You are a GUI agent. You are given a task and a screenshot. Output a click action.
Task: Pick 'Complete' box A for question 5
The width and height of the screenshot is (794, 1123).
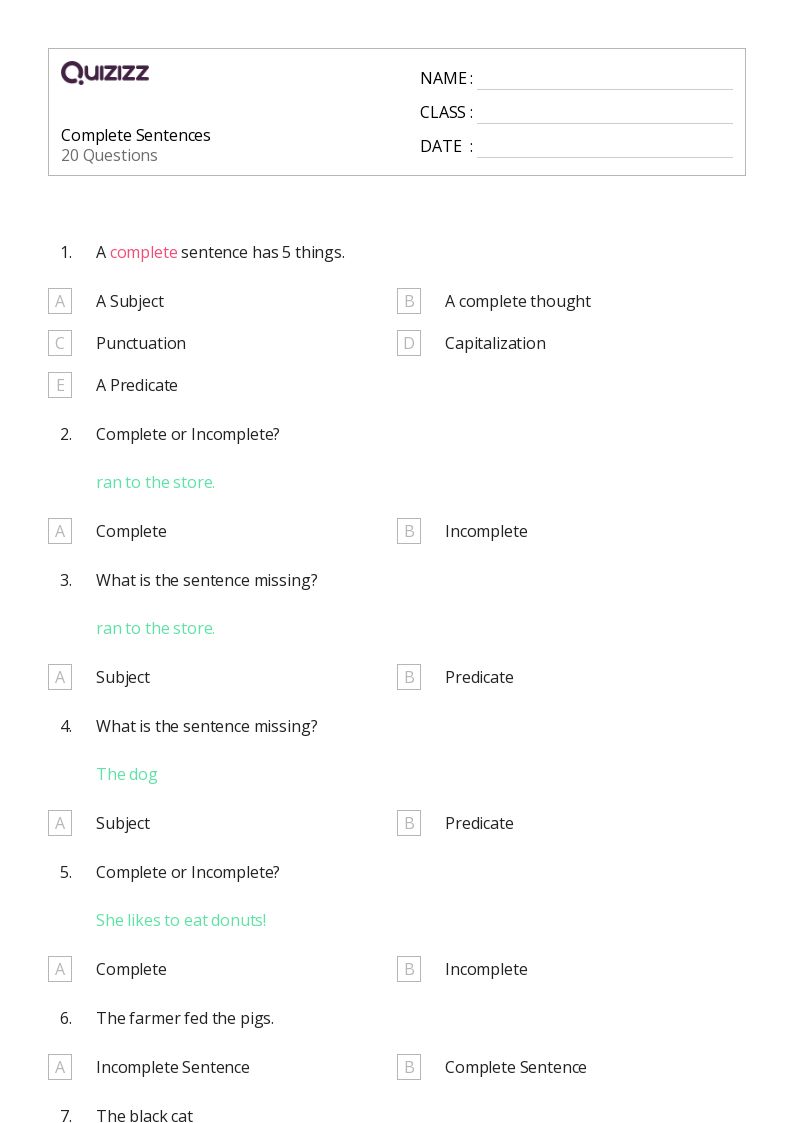pyautogui.click(x=60, y=969)
